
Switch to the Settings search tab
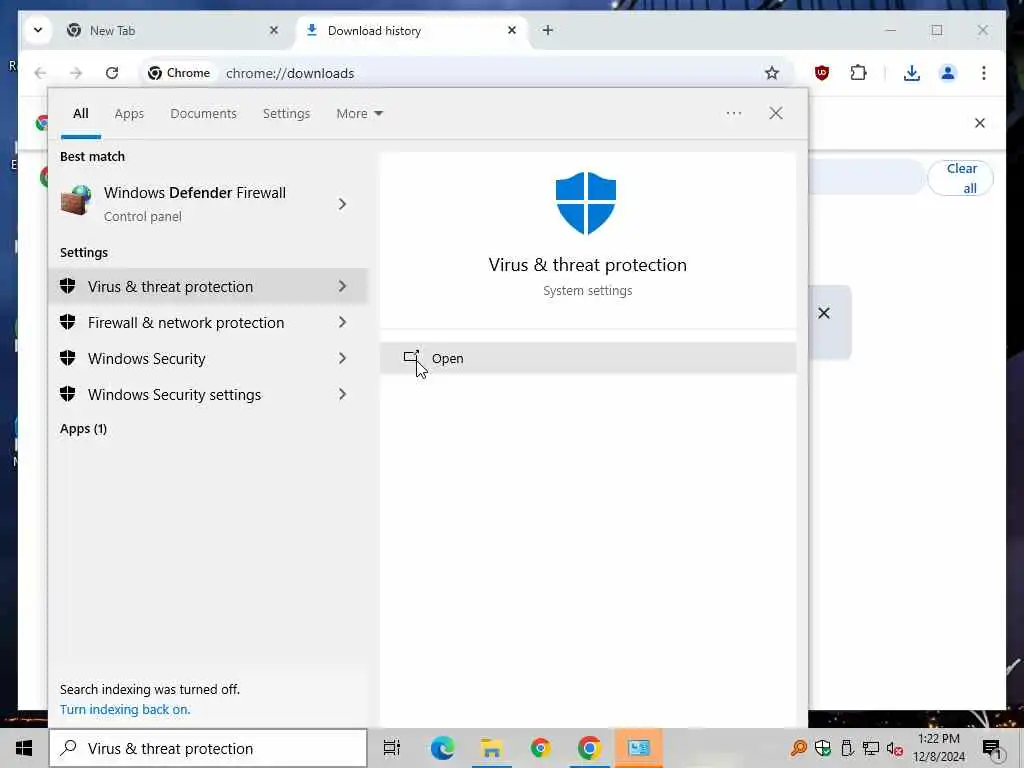point(286,114)
